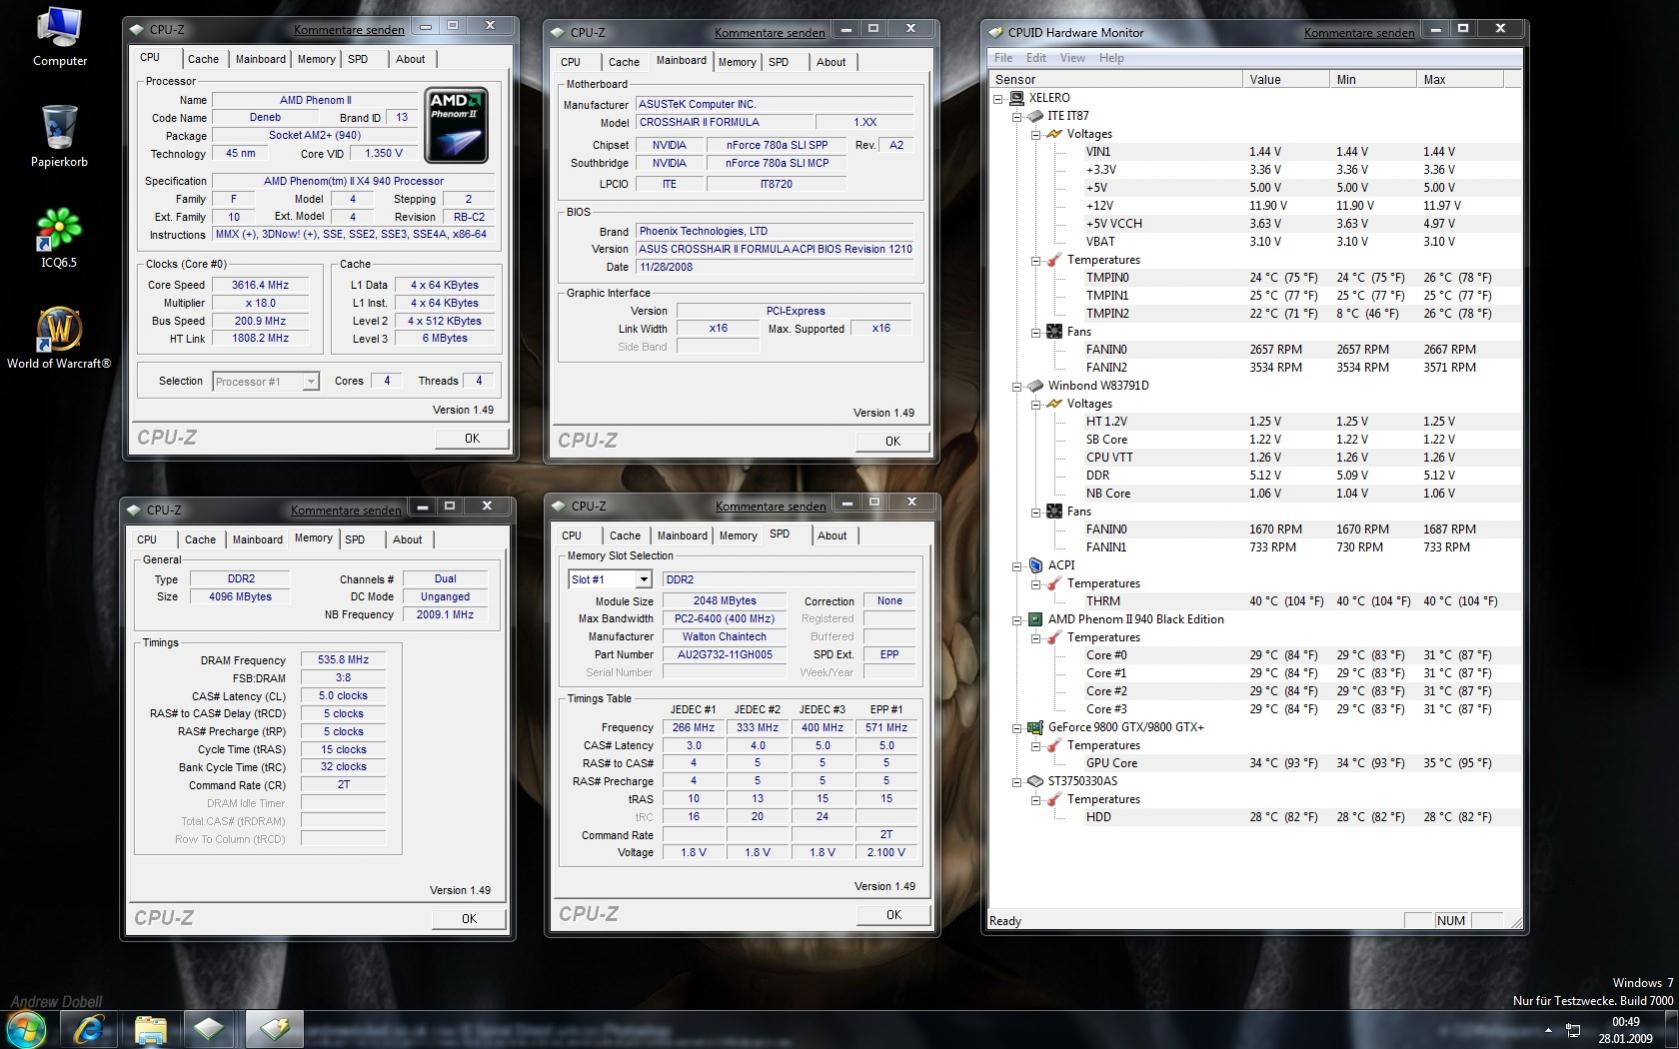Collapse the ACPI node
The image size is (1679, 1049).
1017,566
